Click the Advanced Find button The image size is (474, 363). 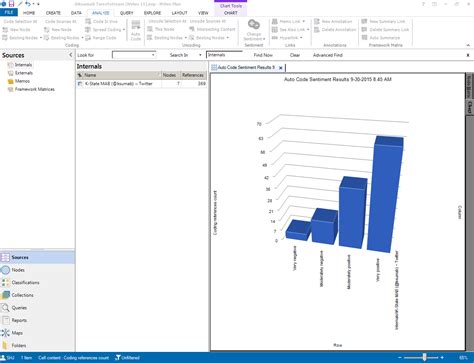328,55
